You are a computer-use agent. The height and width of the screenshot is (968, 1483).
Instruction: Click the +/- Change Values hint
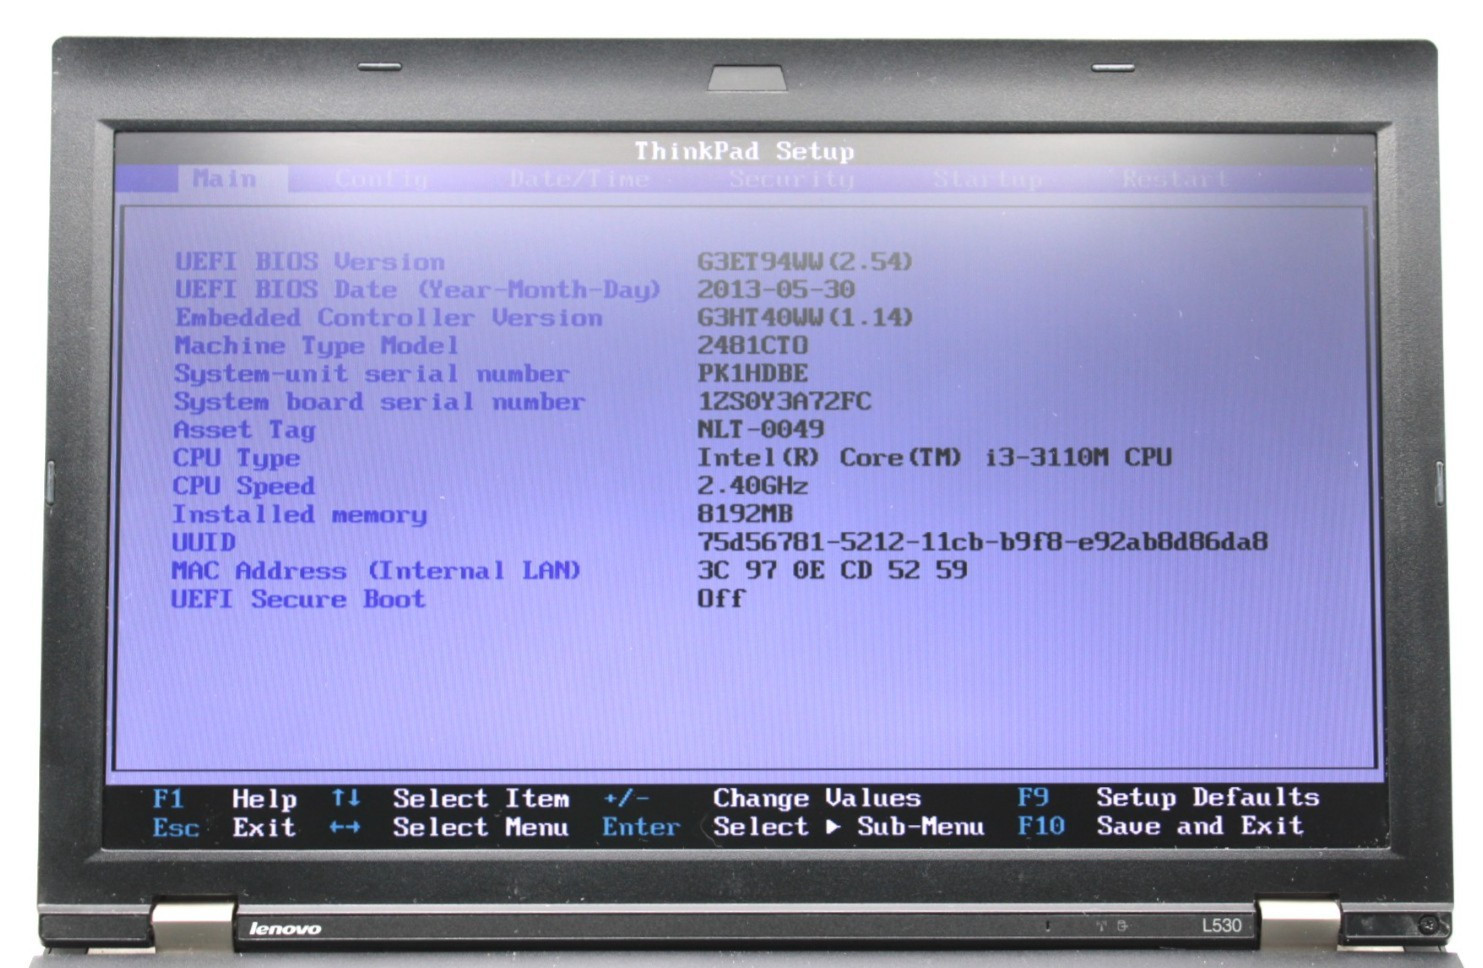coord(762,798)
